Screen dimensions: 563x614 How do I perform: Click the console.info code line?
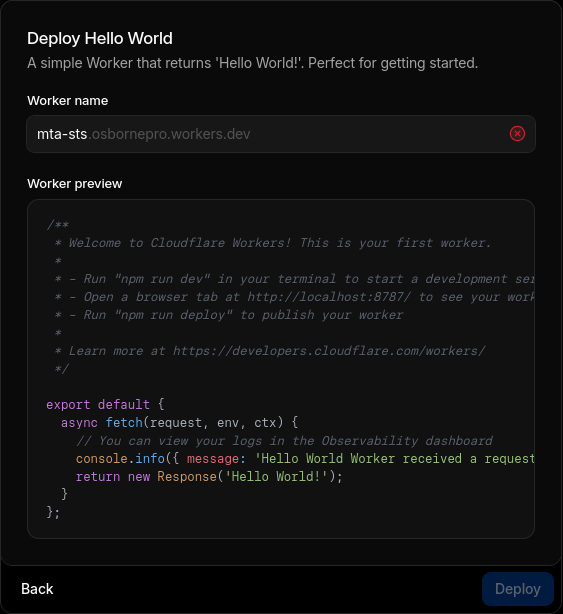(x=305, y=459)
